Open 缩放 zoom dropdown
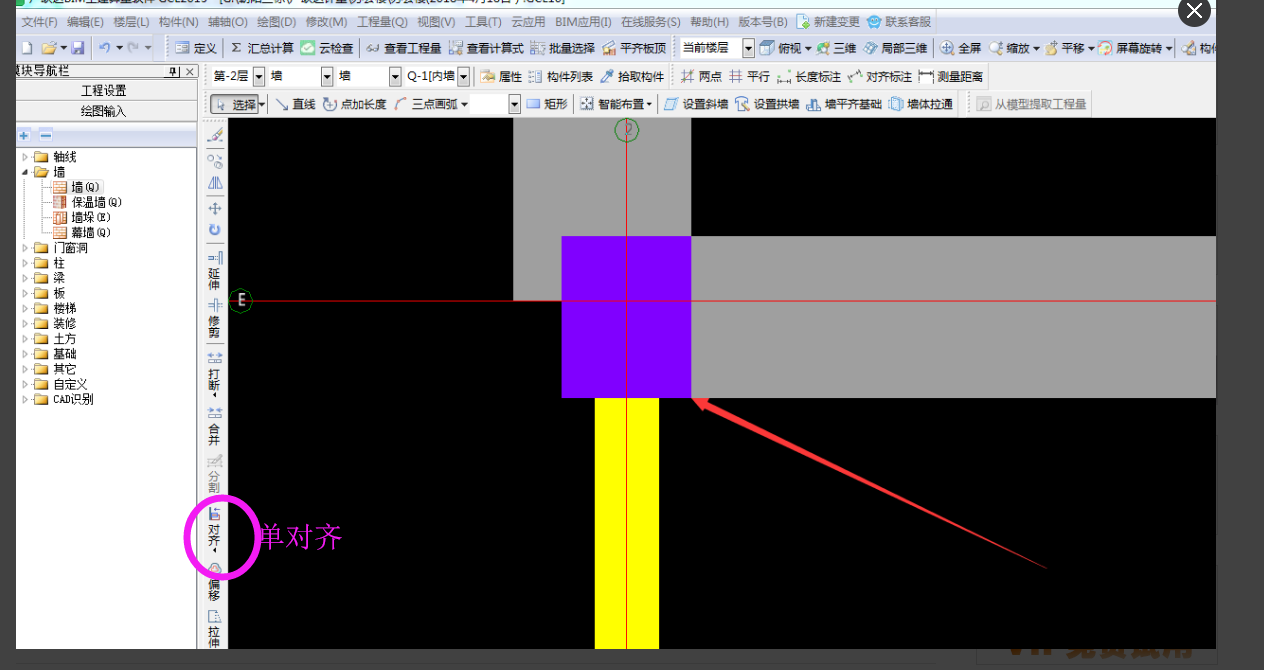The width and height of the screenshot is (1264, 670). [x=1037, y=48]
